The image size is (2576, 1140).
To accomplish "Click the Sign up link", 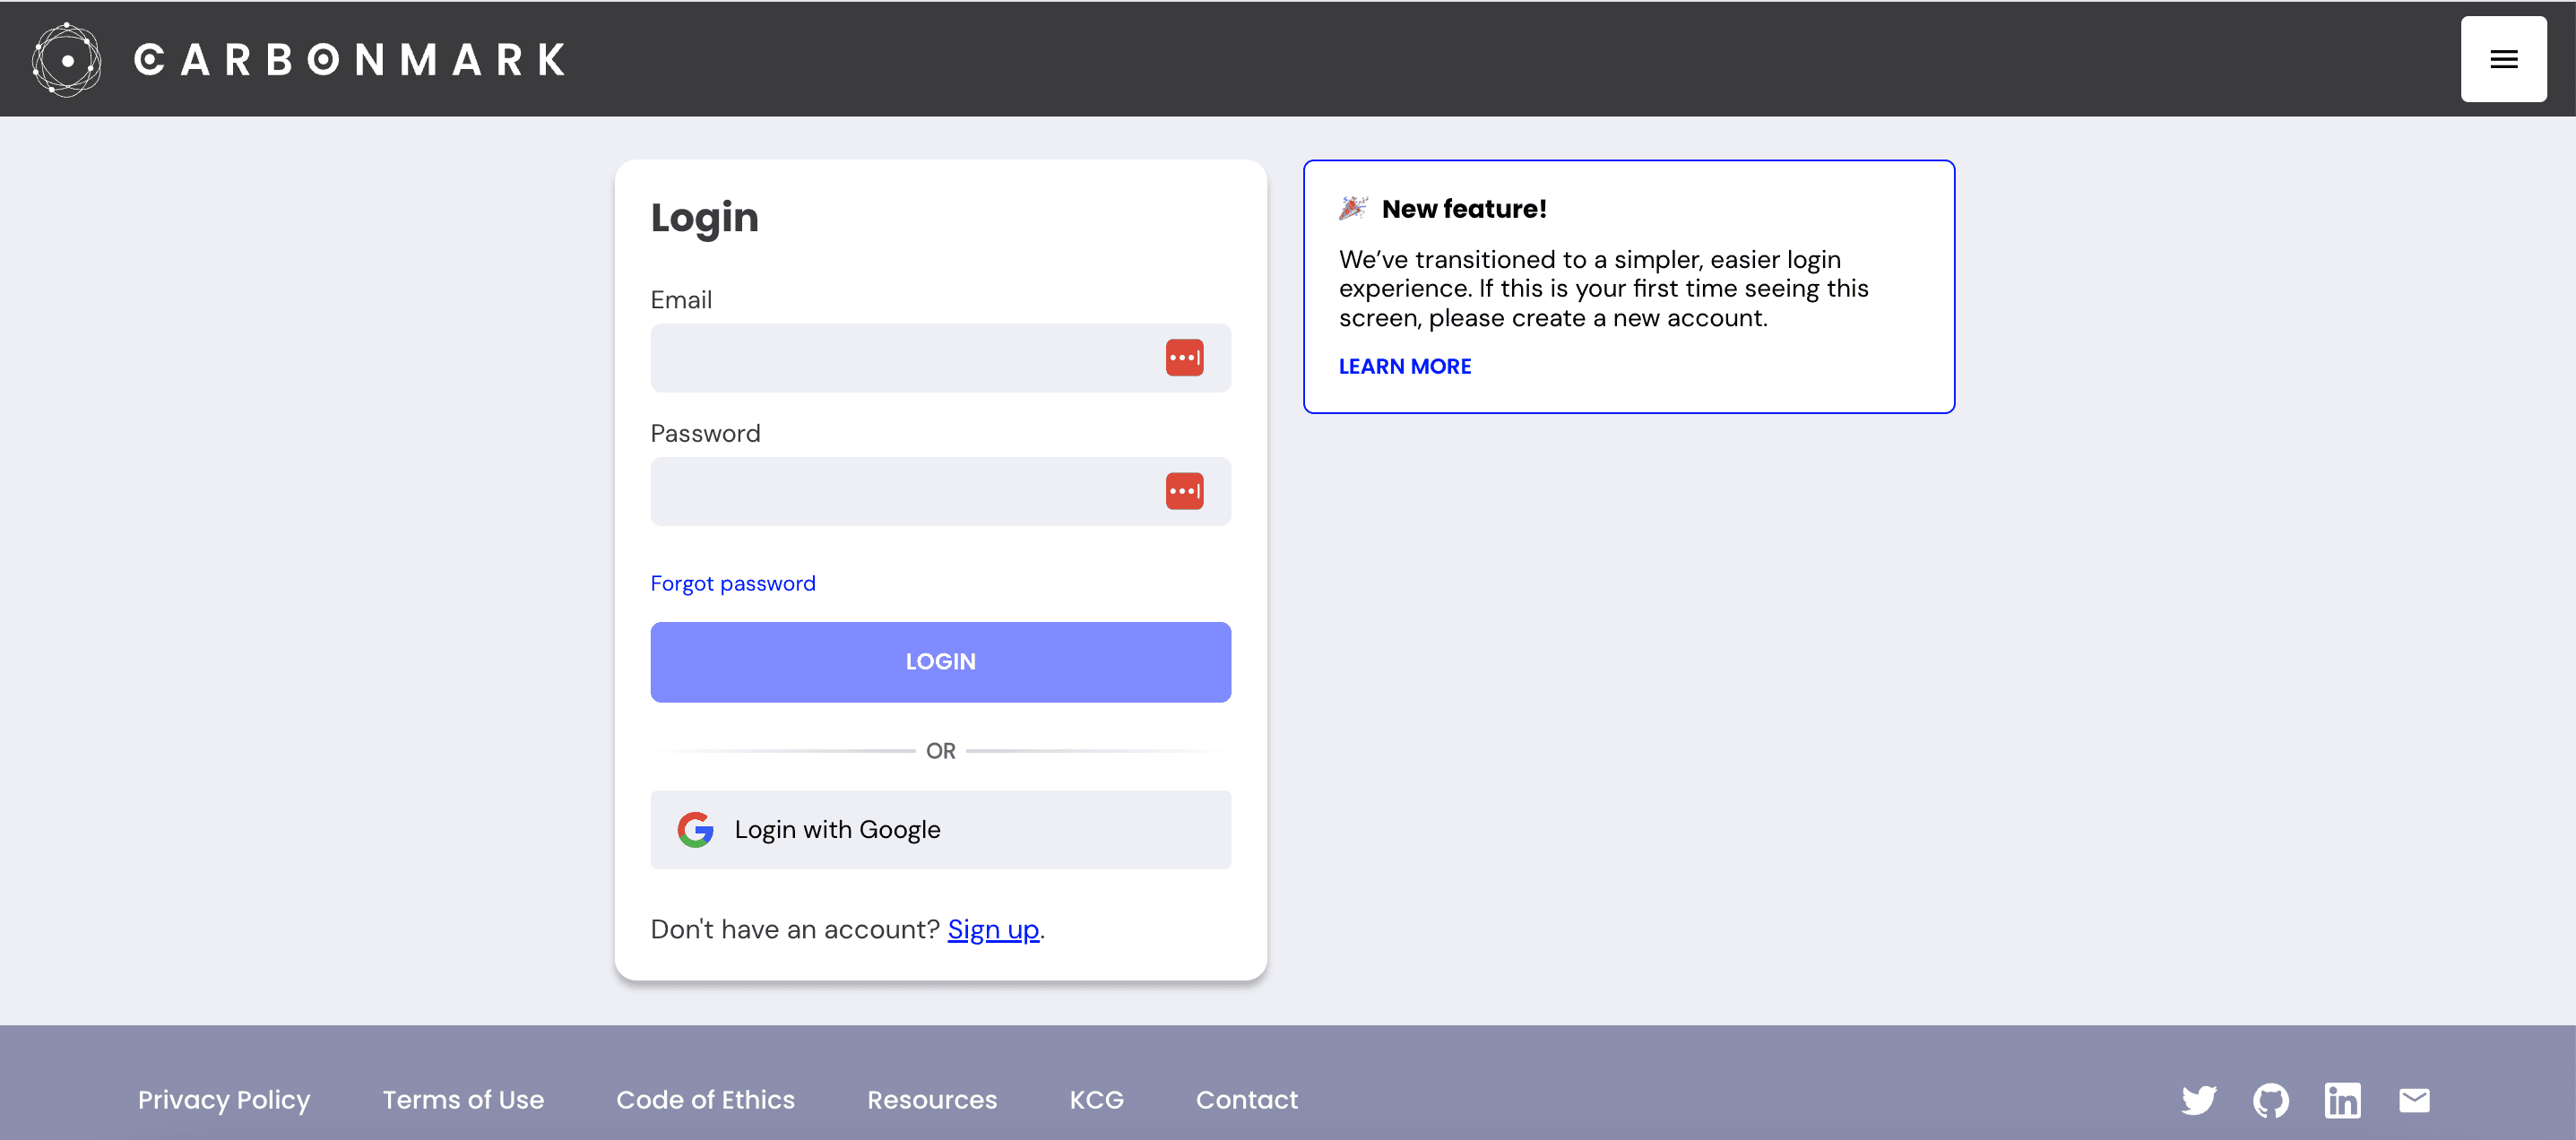I will pos(994,928).
